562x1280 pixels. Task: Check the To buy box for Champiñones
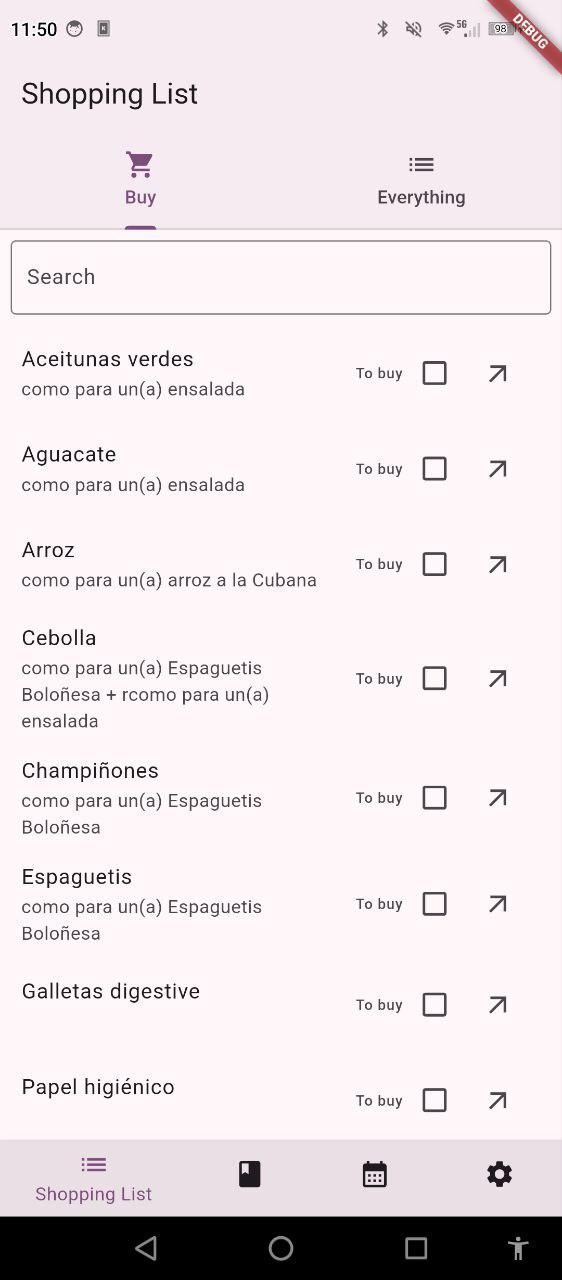pyautogui.click(x=434, y=798)
